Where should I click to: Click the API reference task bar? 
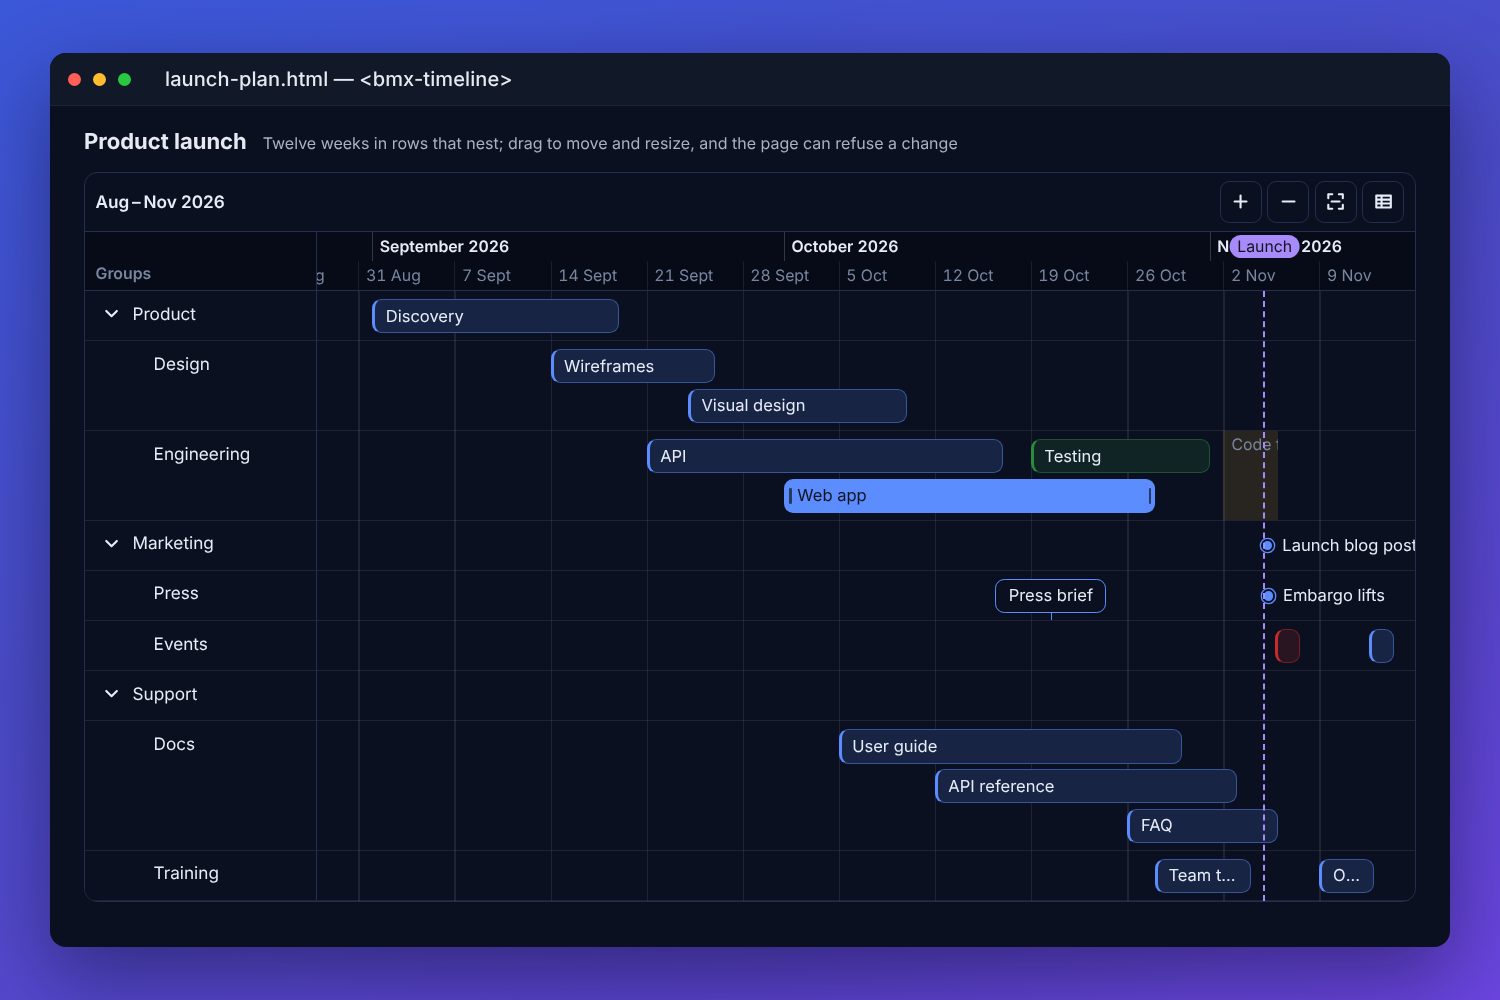[1086, 786]
